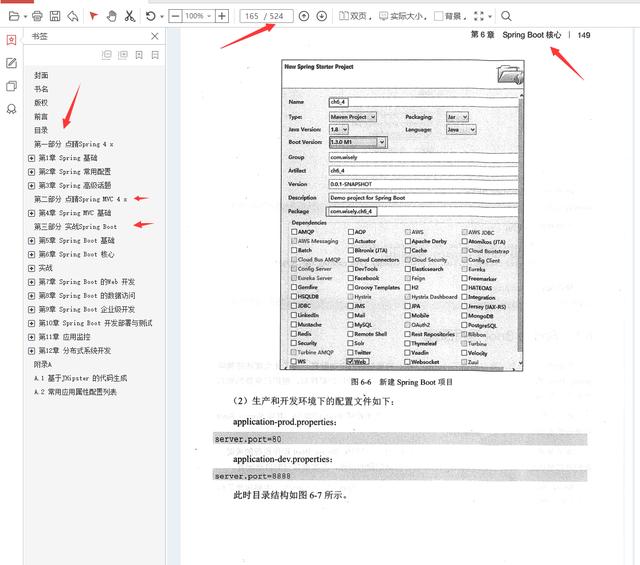Go to previous page with up-arrow circle

pos(304,16)
